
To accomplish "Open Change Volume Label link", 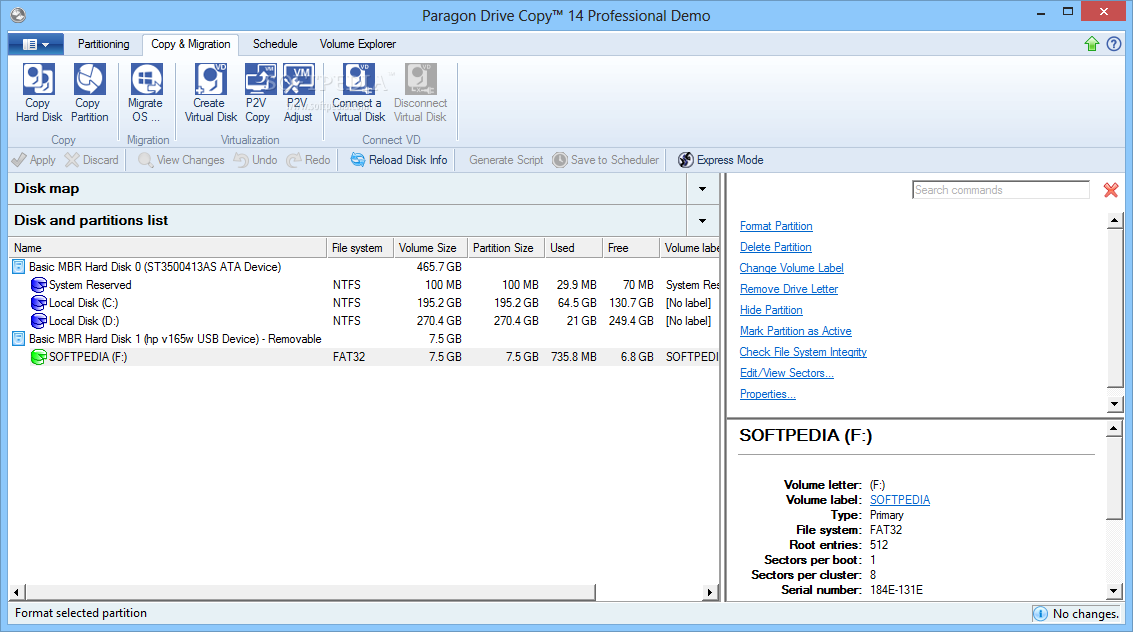I will click(791, 268).
